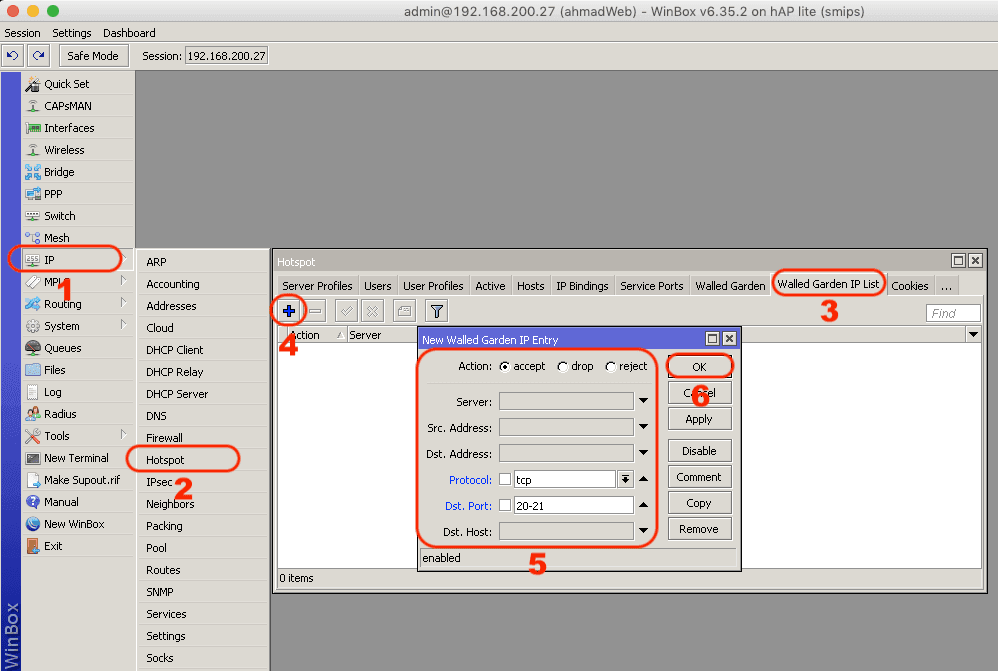Switch to IP Bindings tab
The width and height of the screenshot is (998, 671).
582,286
